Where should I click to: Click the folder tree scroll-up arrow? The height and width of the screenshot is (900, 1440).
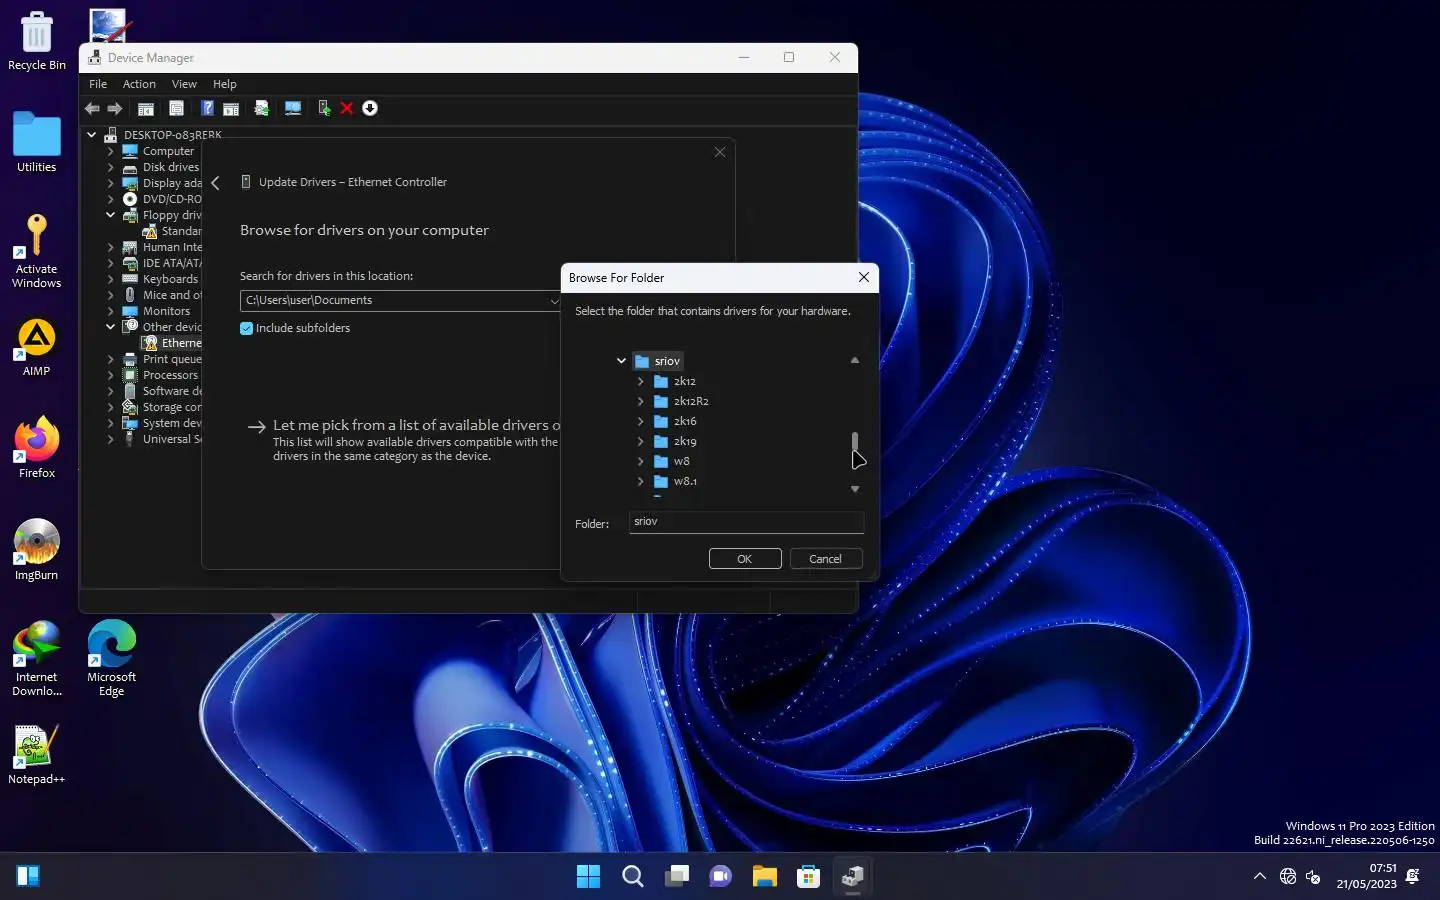click(x=855, y=360)
